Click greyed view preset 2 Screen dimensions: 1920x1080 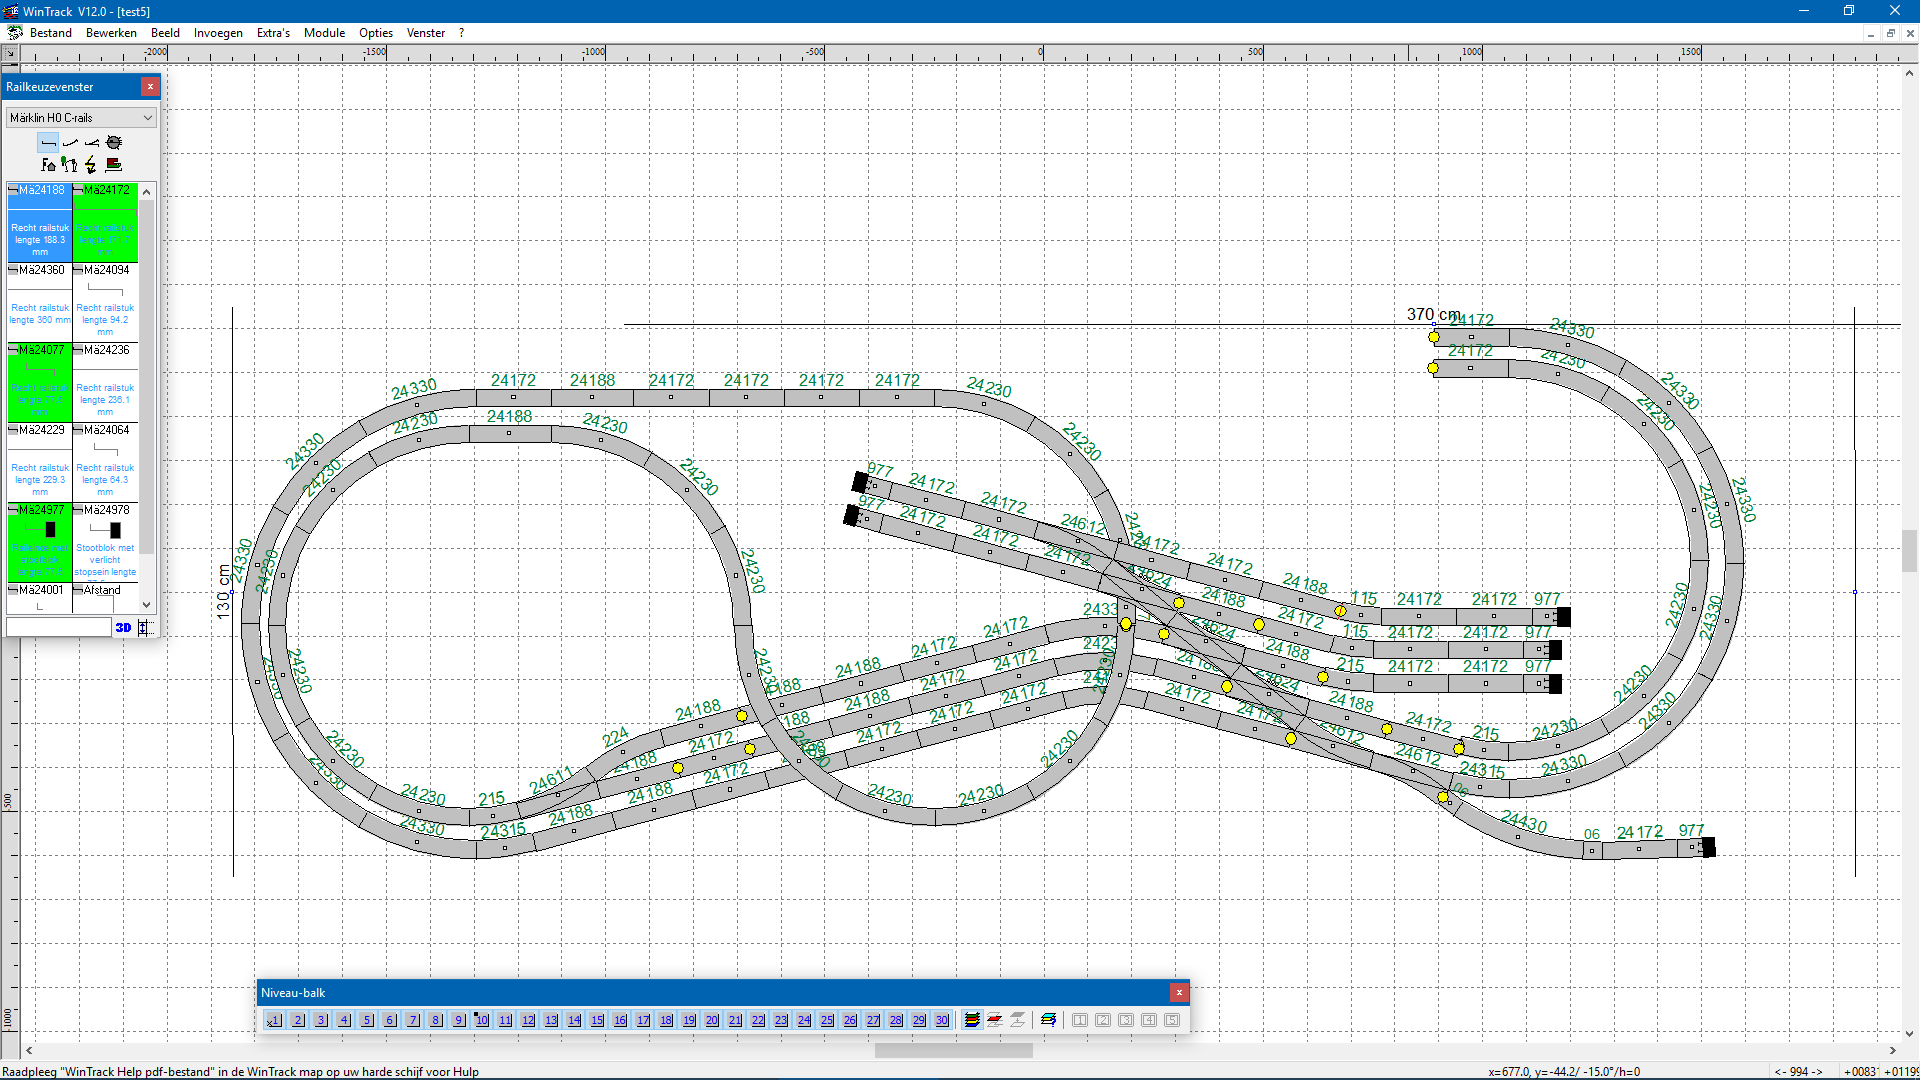click(x=1103, y=1020)
